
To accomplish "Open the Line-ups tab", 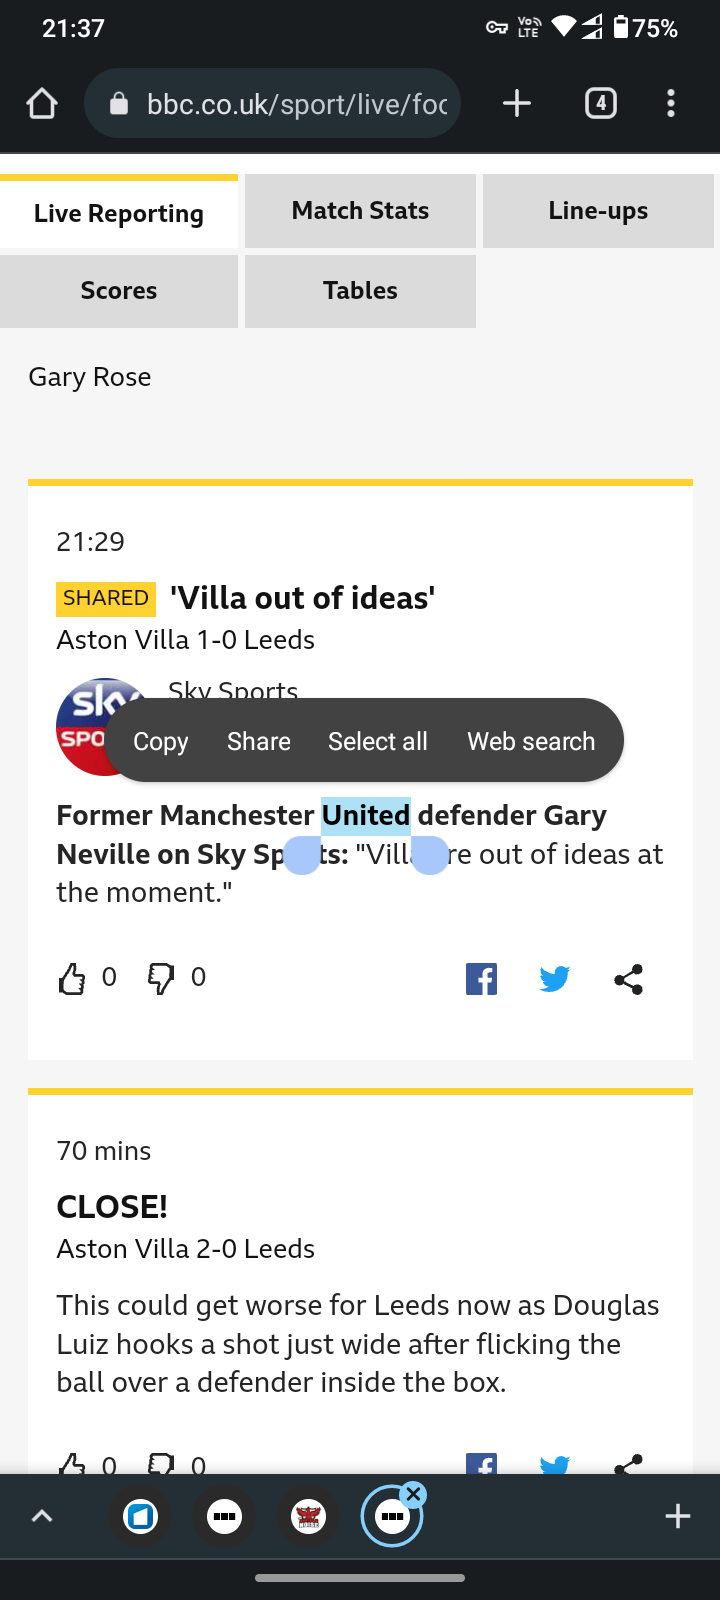I will (x=598, y=211).
